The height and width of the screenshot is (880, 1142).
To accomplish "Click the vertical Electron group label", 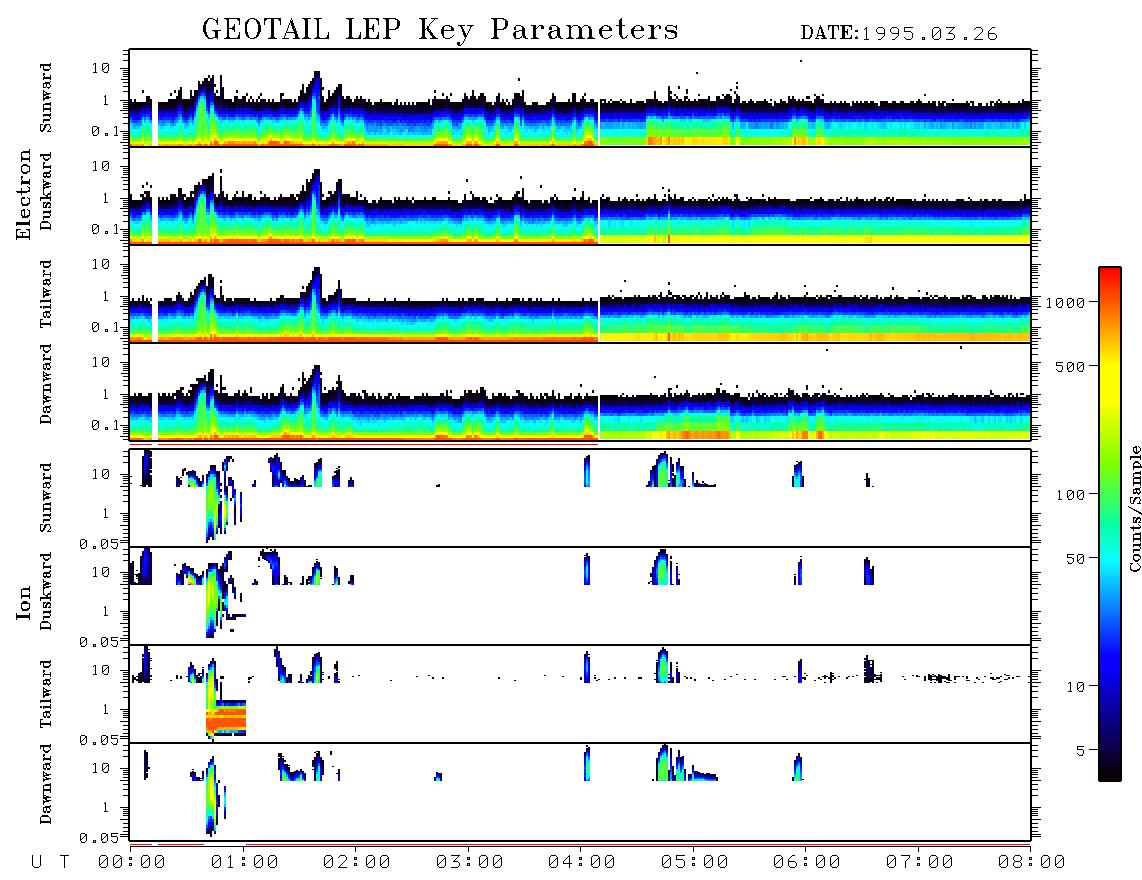I will (x=23, y=195).
